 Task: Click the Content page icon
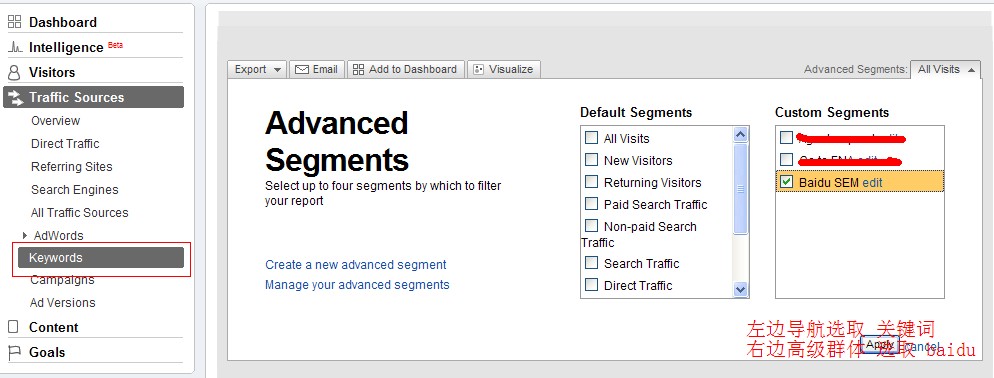pyautogui.click(x=13, y=327)
